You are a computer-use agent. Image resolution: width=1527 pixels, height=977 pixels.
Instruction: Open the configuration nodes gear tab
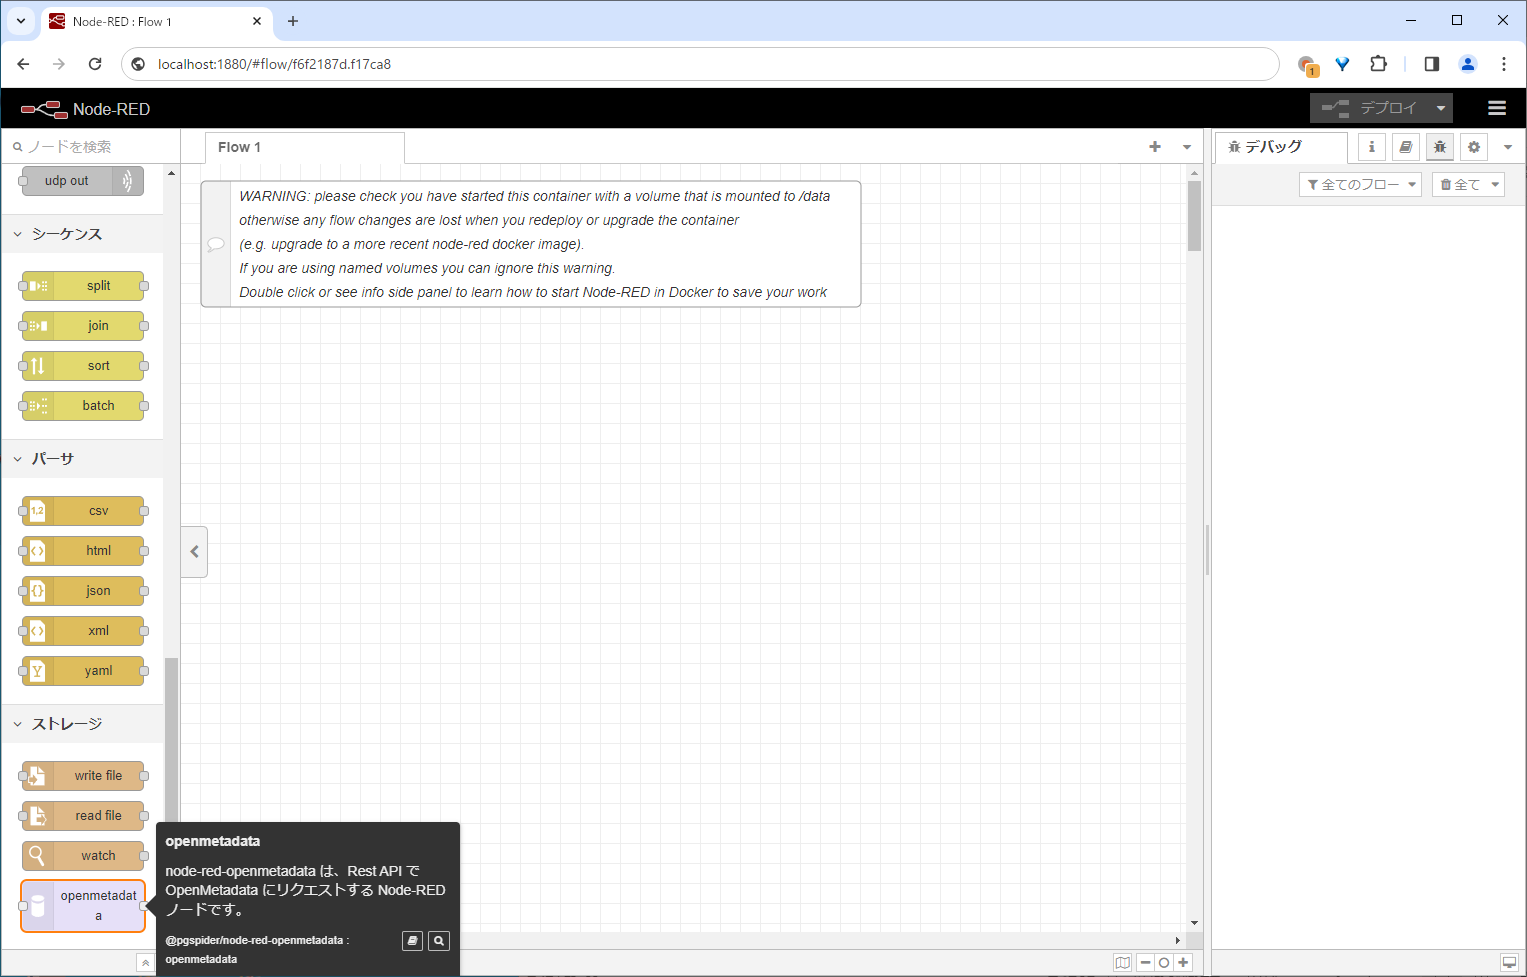1474,147
